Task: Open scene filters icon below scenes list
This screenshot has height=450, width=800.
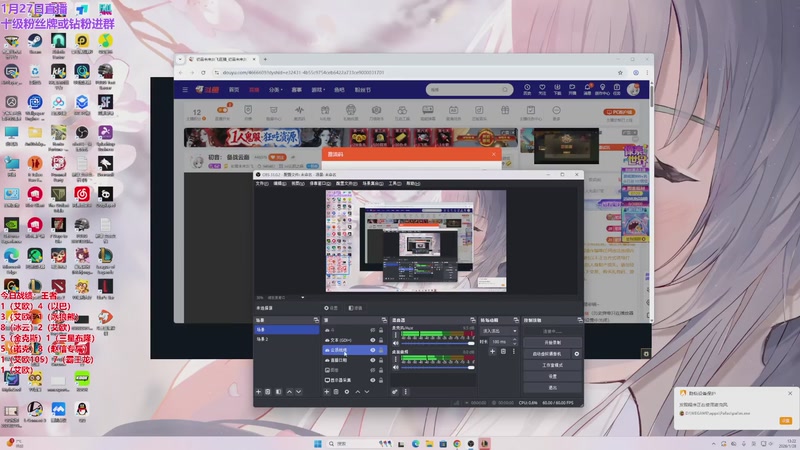Action: [279, 392]
